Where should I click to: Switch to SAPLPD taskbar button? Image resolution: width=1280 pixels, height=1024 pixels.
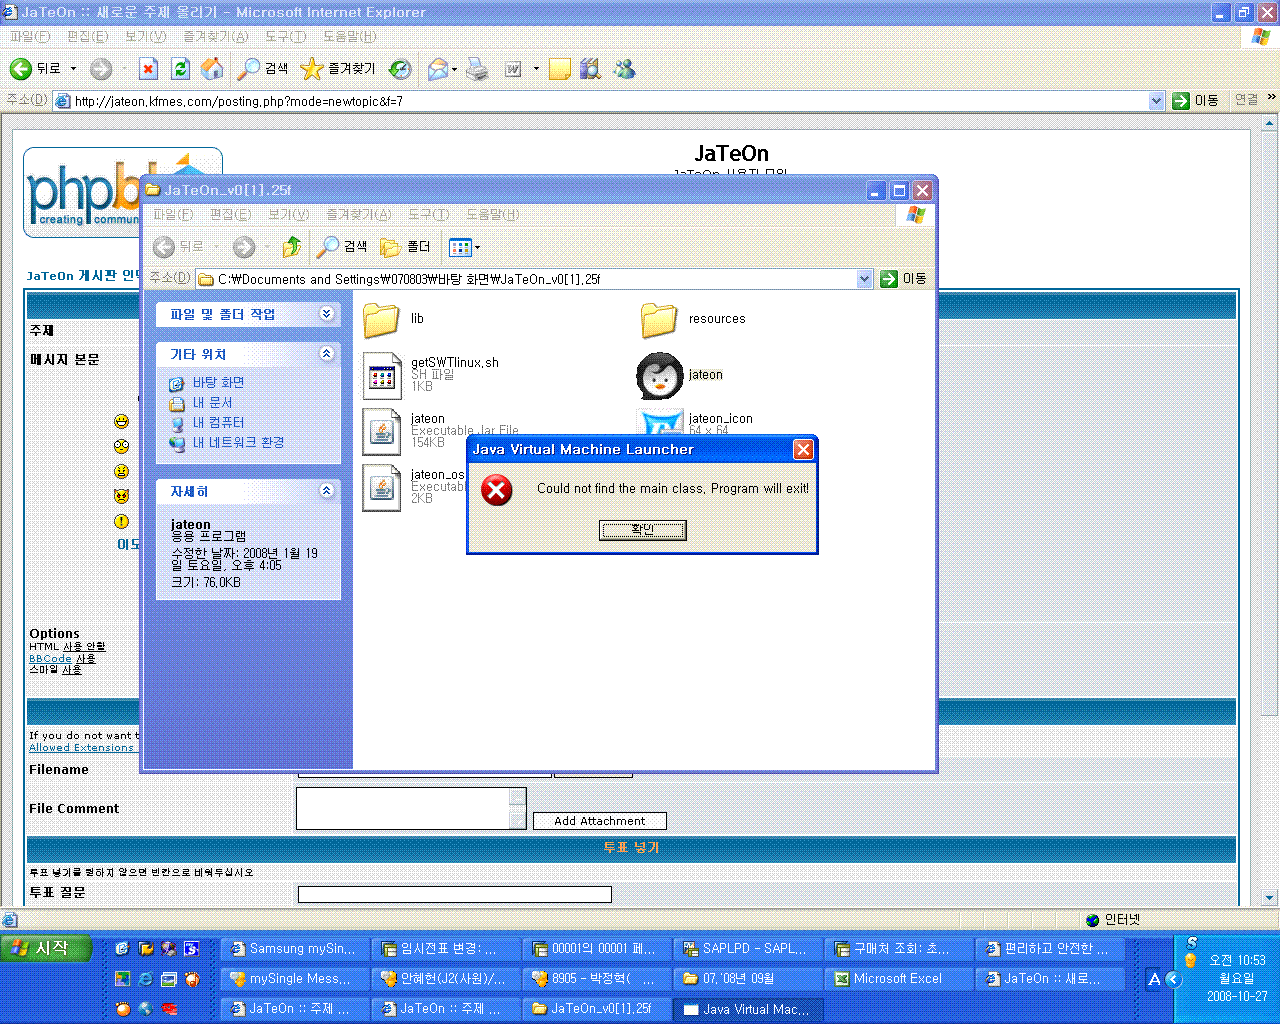747,949
